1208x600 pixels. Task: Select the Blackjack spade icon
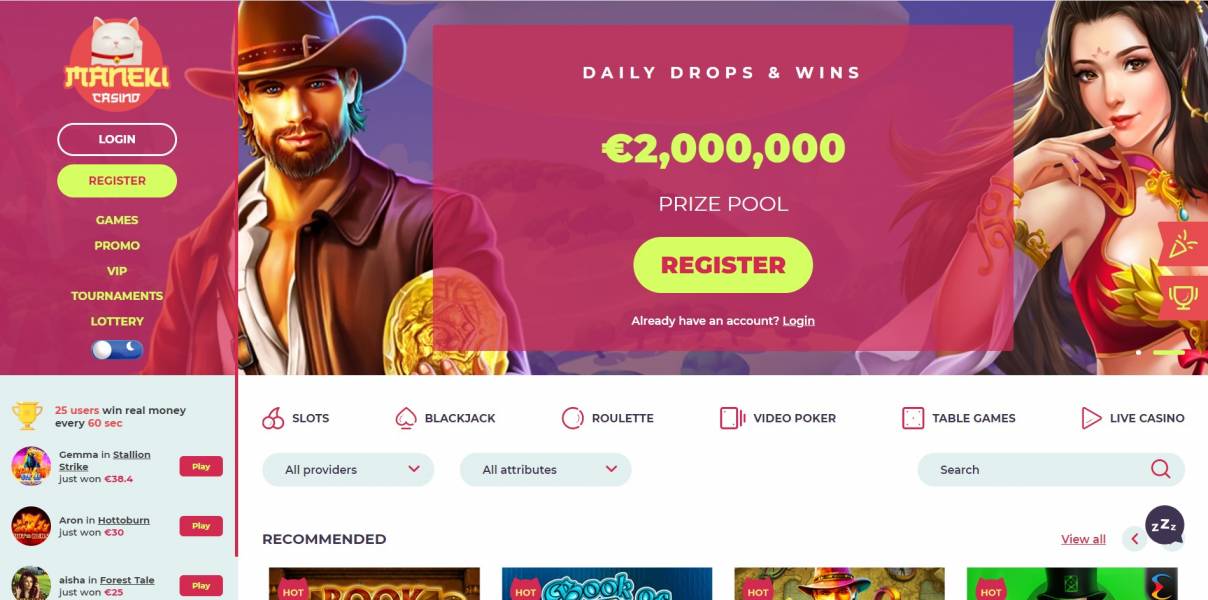(x=406, y=418)
